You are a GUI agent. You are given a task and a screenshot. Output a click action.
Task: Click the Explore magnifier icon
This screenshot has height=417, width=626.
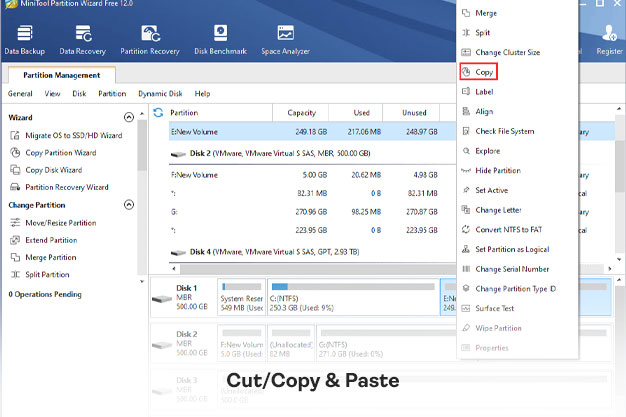[466, 151]
